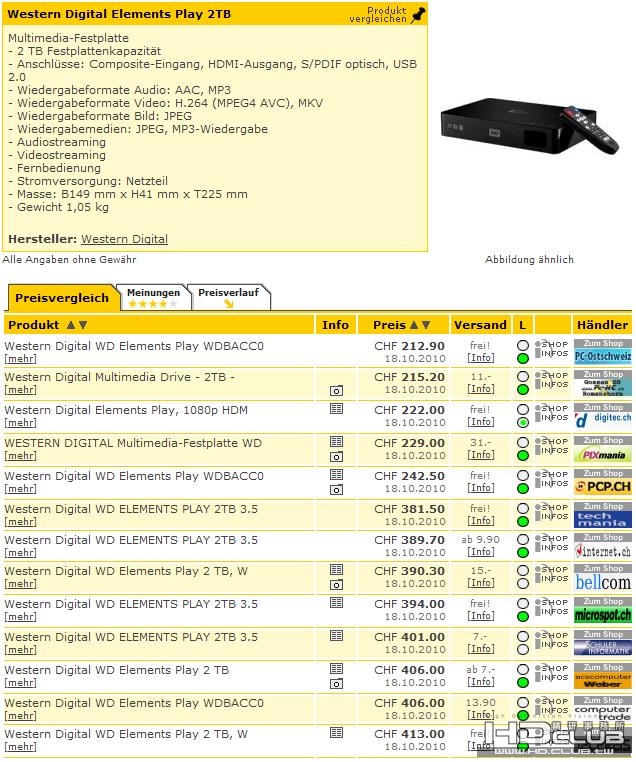Open camera image icon in PIXmania row
Screen dimensions: 636x762
pyautogui.click(x=336, y=457)
